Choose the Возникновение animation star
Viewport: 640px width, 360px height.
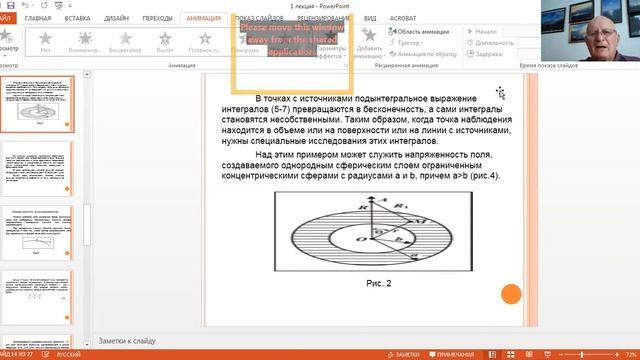pyautogui.click(x=85, y=42)
